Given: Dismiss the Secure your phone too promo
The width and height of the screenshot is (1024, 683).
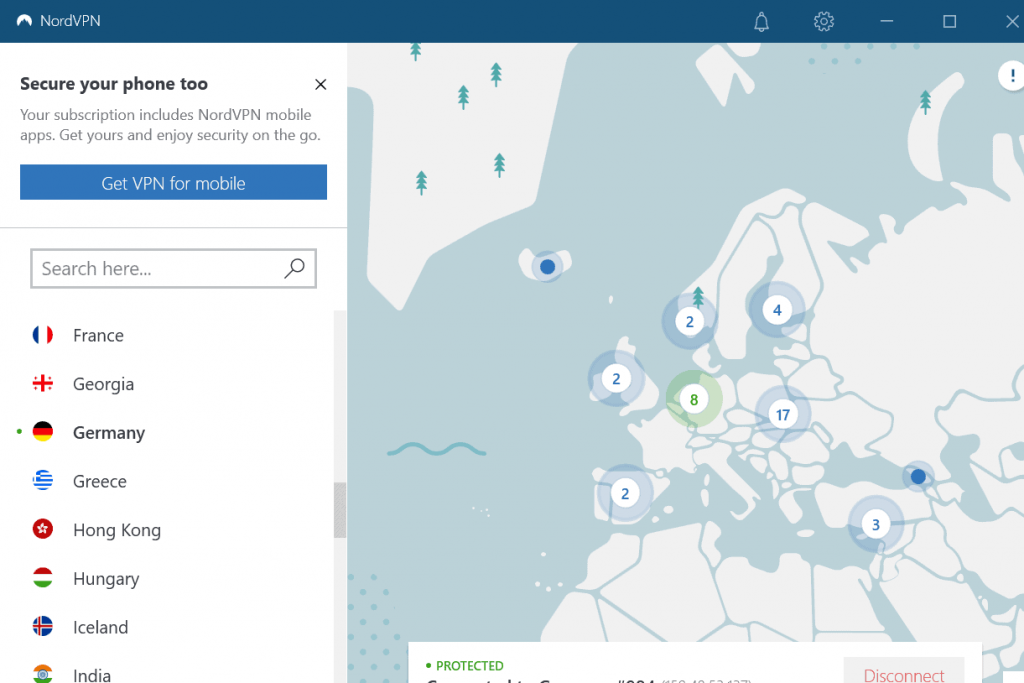Looking at the screenshot, I should point(320,84).
